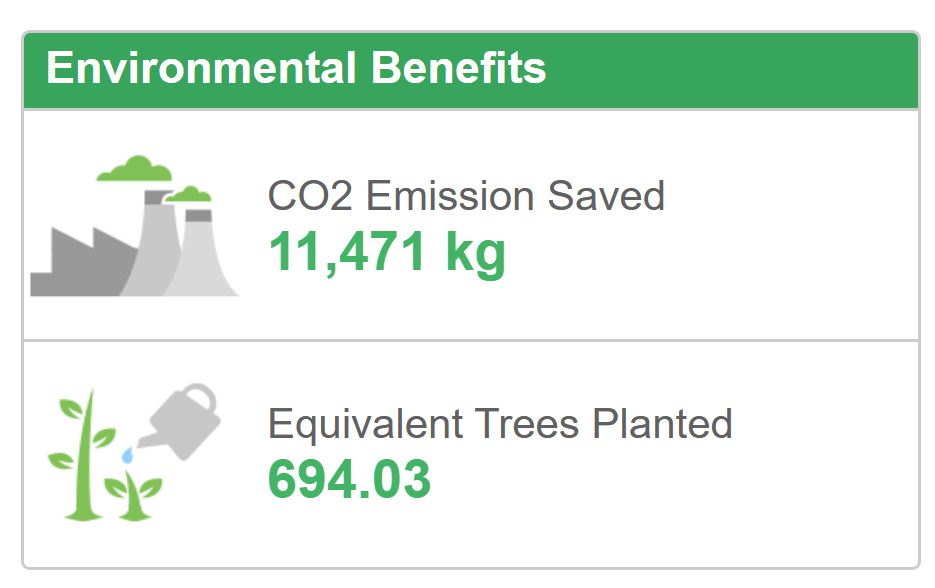Click the watering can handle
The height and width of the screenshot is (588, 935).
[x=200, y=397]
